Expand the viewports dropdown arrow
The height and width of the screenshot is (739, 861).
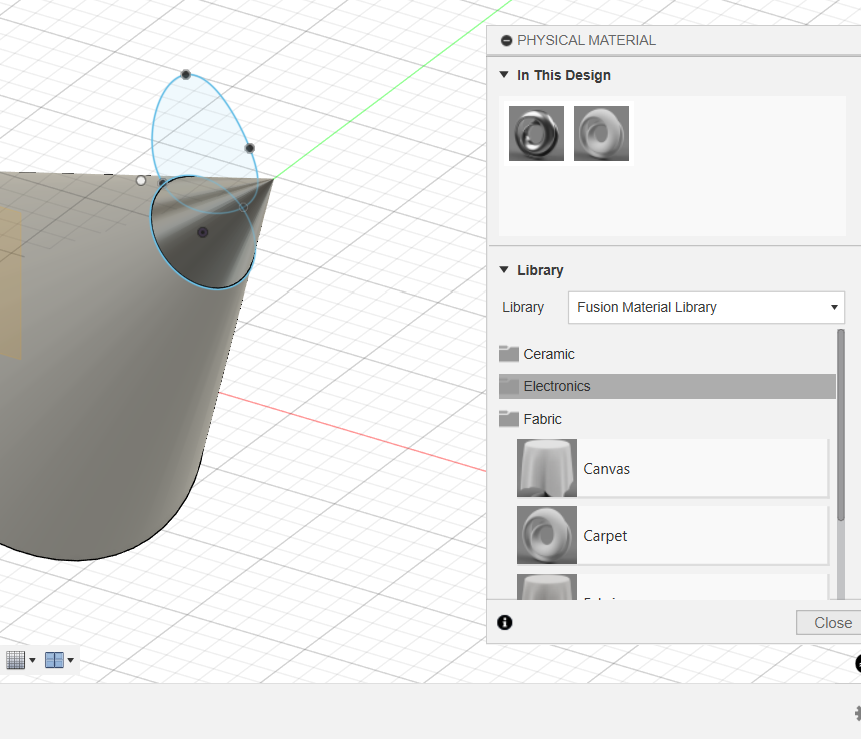pyautogui.click(x=71, y=660)
